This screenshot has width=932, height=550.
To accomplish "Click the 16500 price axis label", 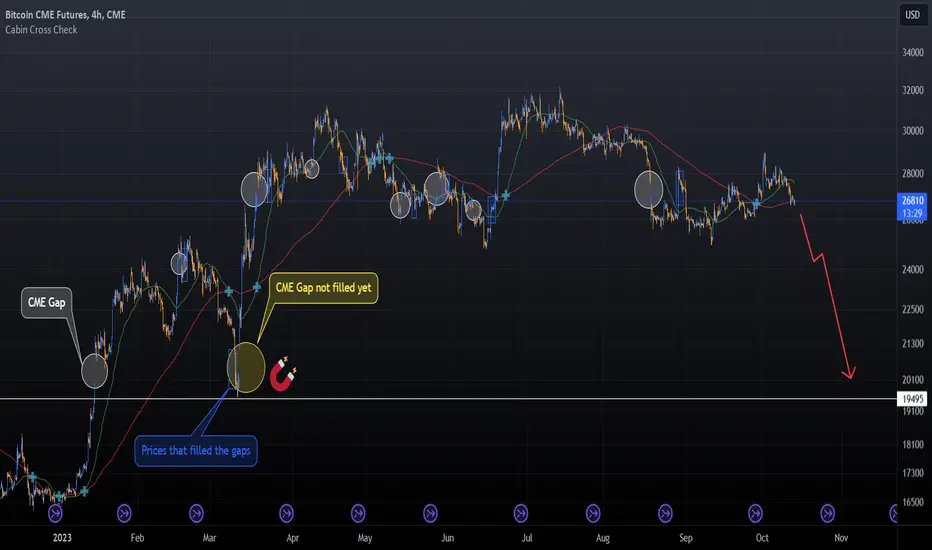I will (x=912, y=502).
